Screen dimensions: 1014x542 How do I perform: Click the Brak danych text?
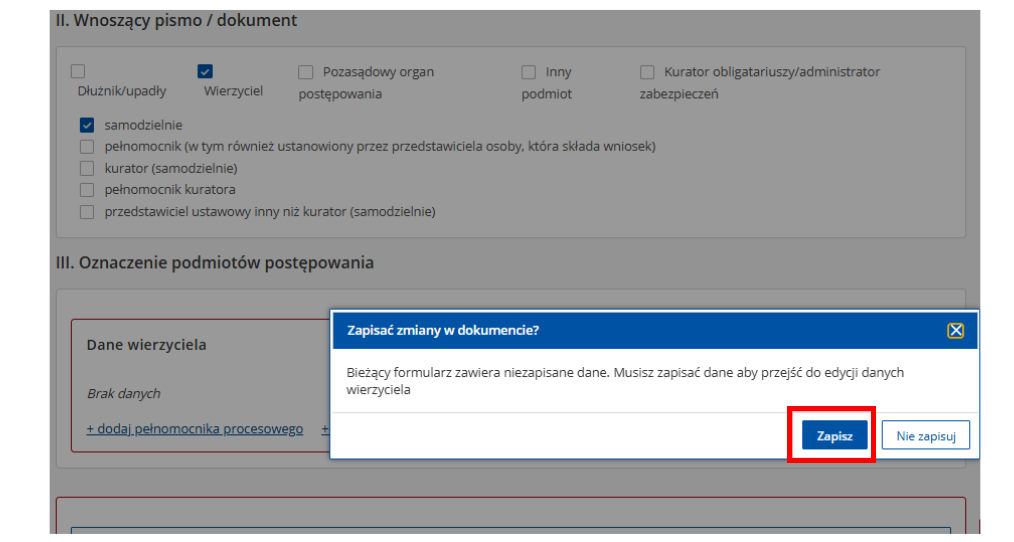pos(124,393)
